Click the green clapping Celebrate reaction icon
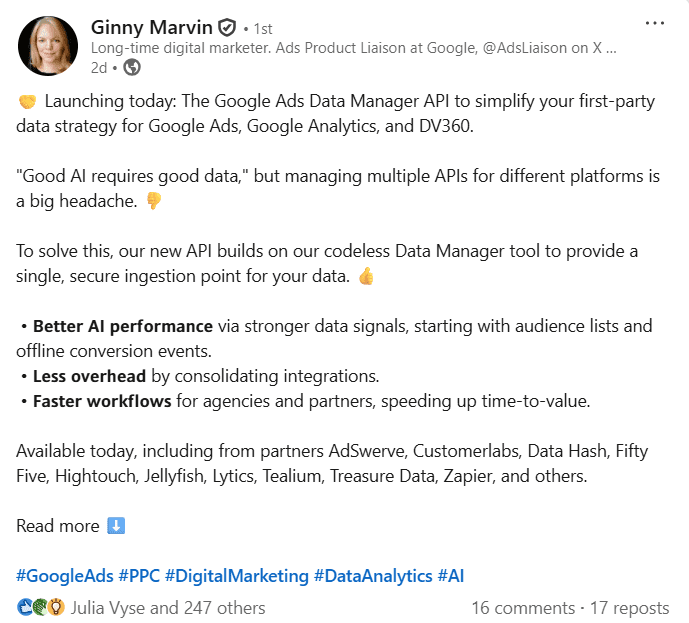Screen dimensions: 689x623 pos(40,607)
